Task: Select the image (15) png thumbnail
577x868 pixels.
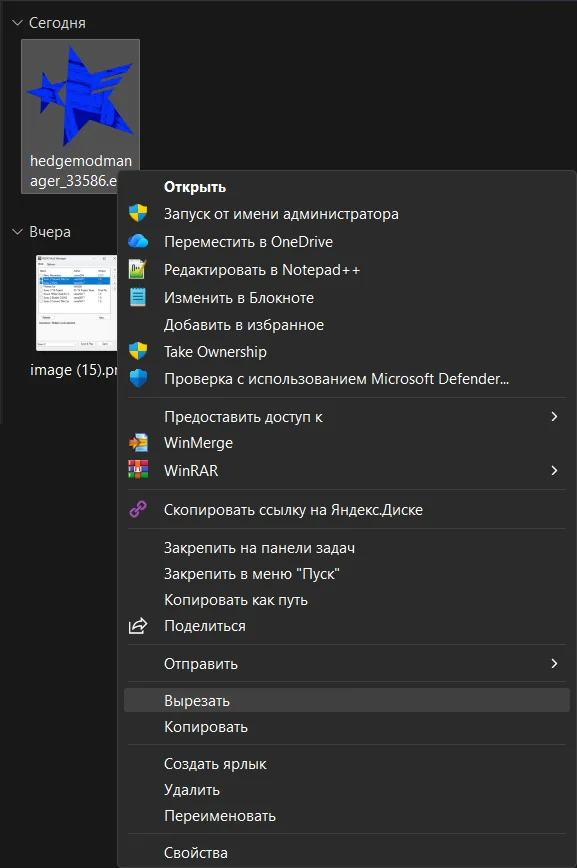Action: click(x=75, y=317)
